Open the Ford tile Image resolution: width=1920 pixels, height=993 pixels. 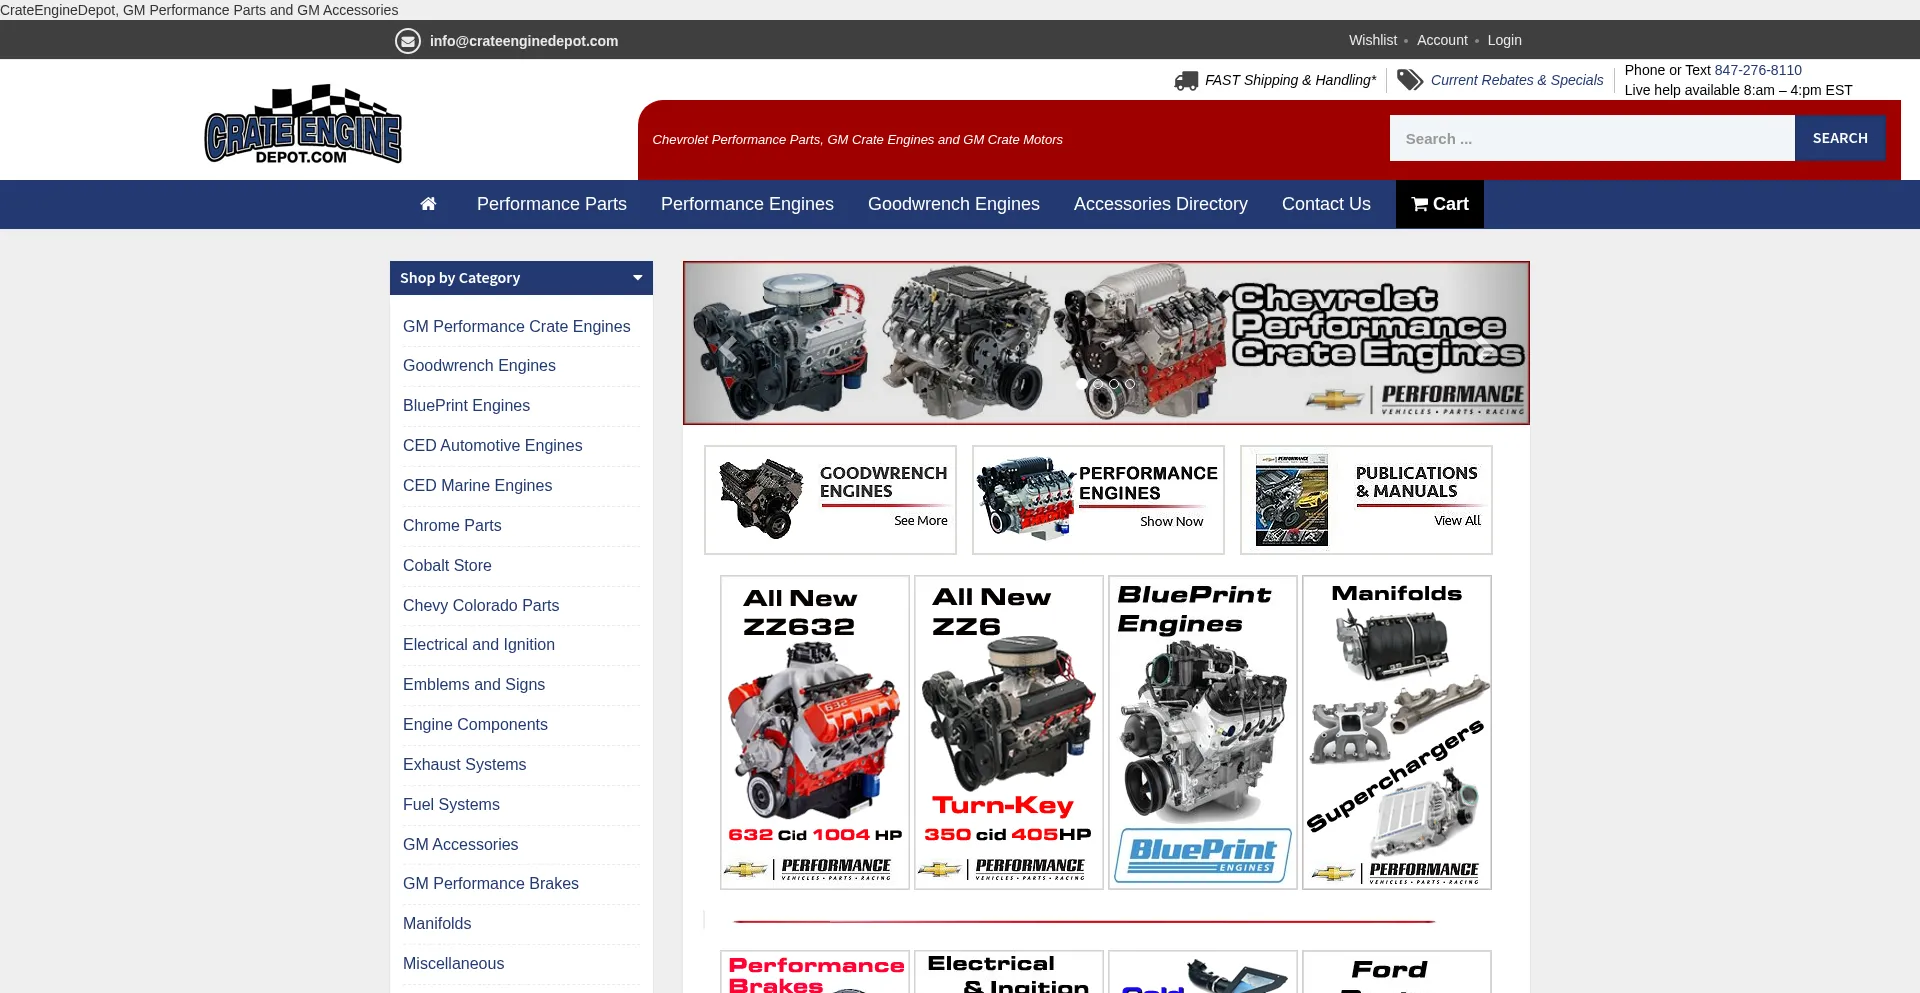[x=1397, y=972]
